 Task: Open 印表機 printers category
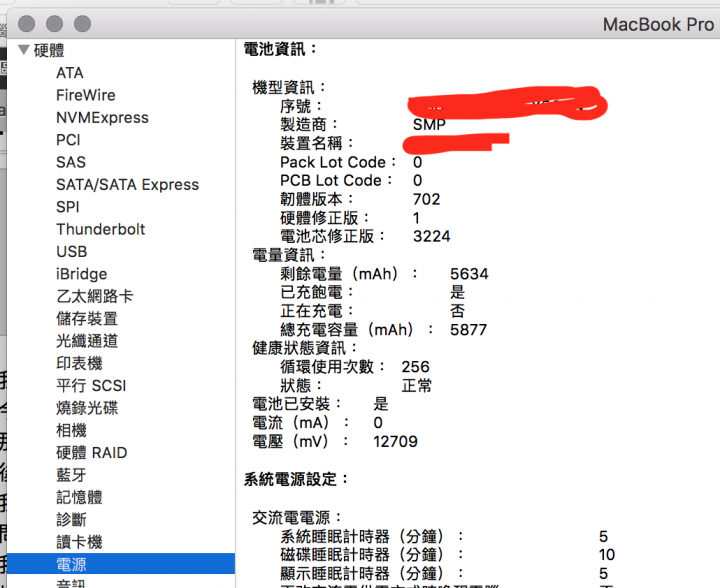pyautogui.click(x=79, y=364)
